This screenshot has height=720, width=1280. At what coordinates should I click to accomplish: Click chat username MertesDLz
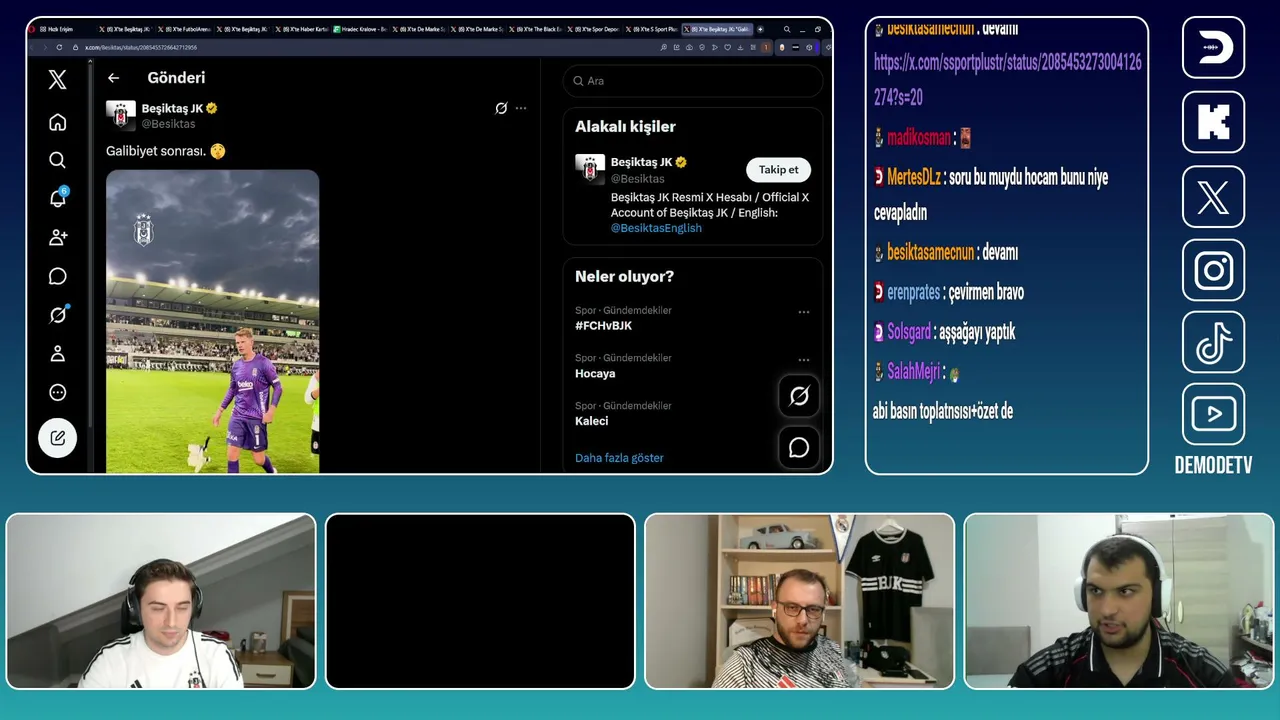tap(914, 178)
